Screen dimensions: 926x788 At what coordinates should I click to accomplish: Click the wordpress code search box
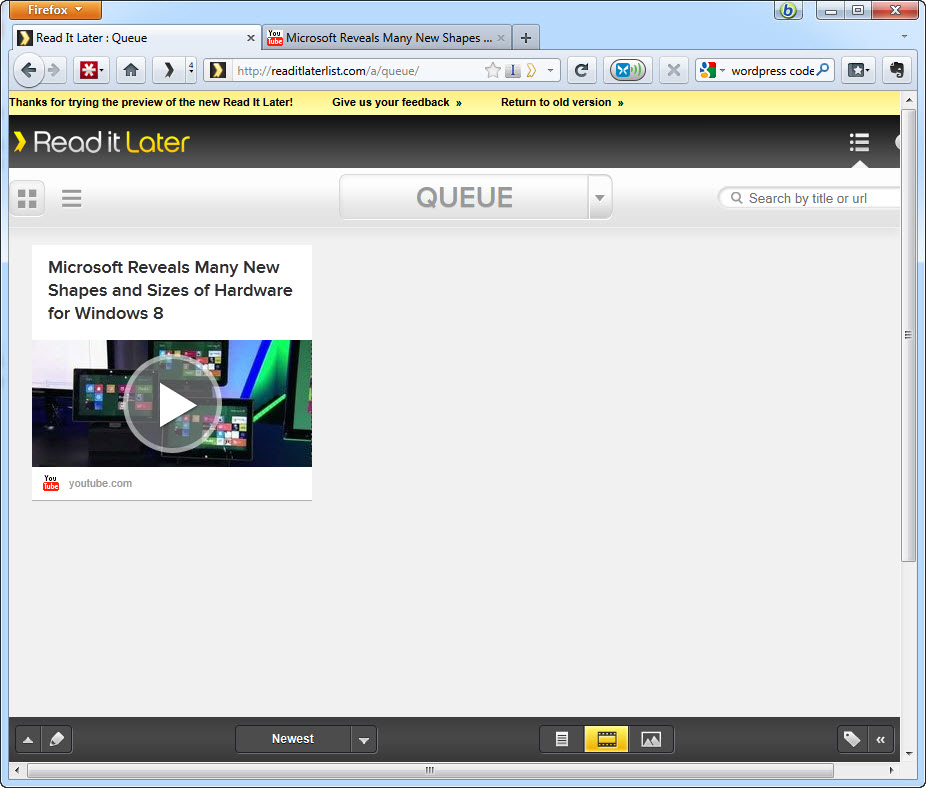772,71
